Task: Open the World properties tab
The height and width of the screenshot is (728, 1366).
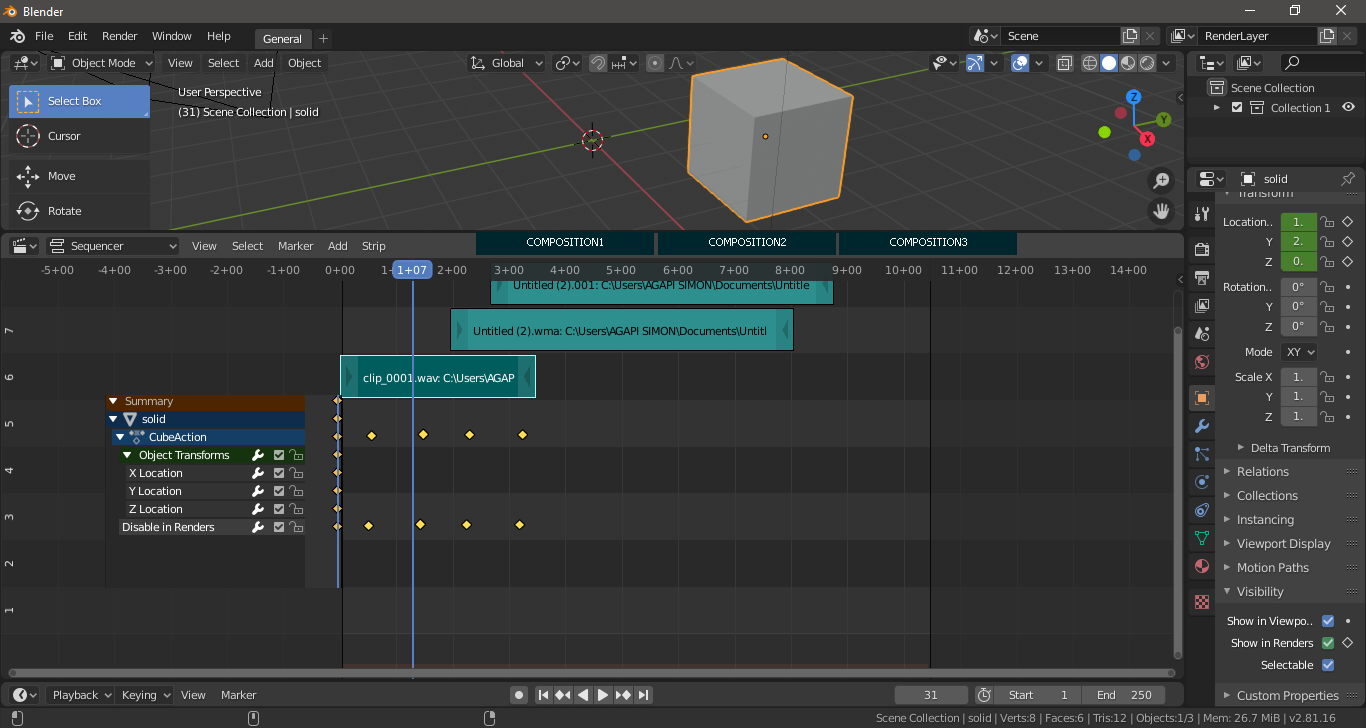Action: tap(1202, 362)
